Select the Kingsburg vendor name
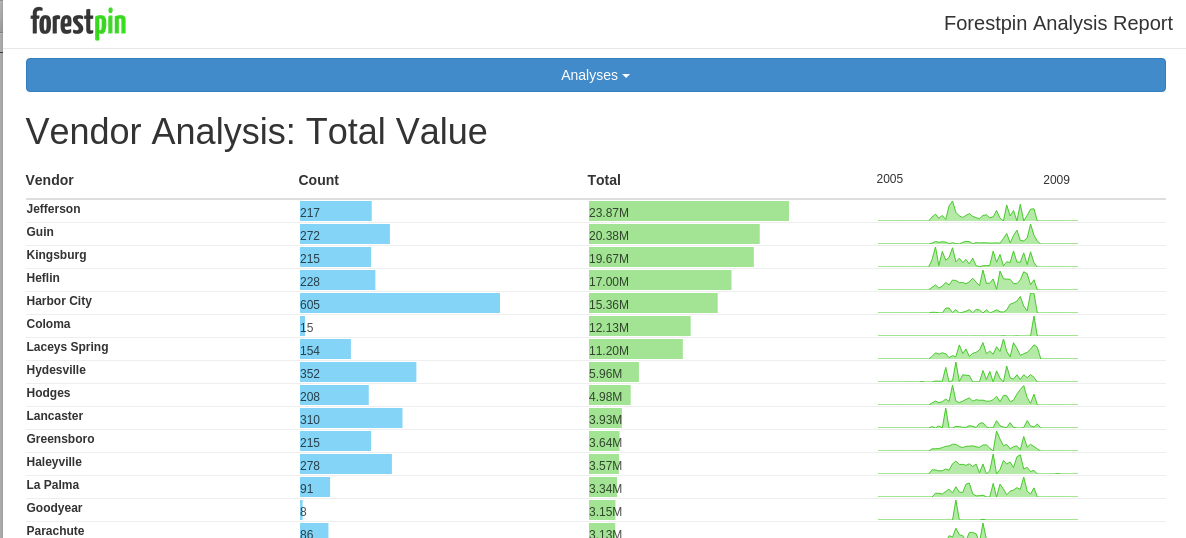1186x538 pixels. point(56,255)
